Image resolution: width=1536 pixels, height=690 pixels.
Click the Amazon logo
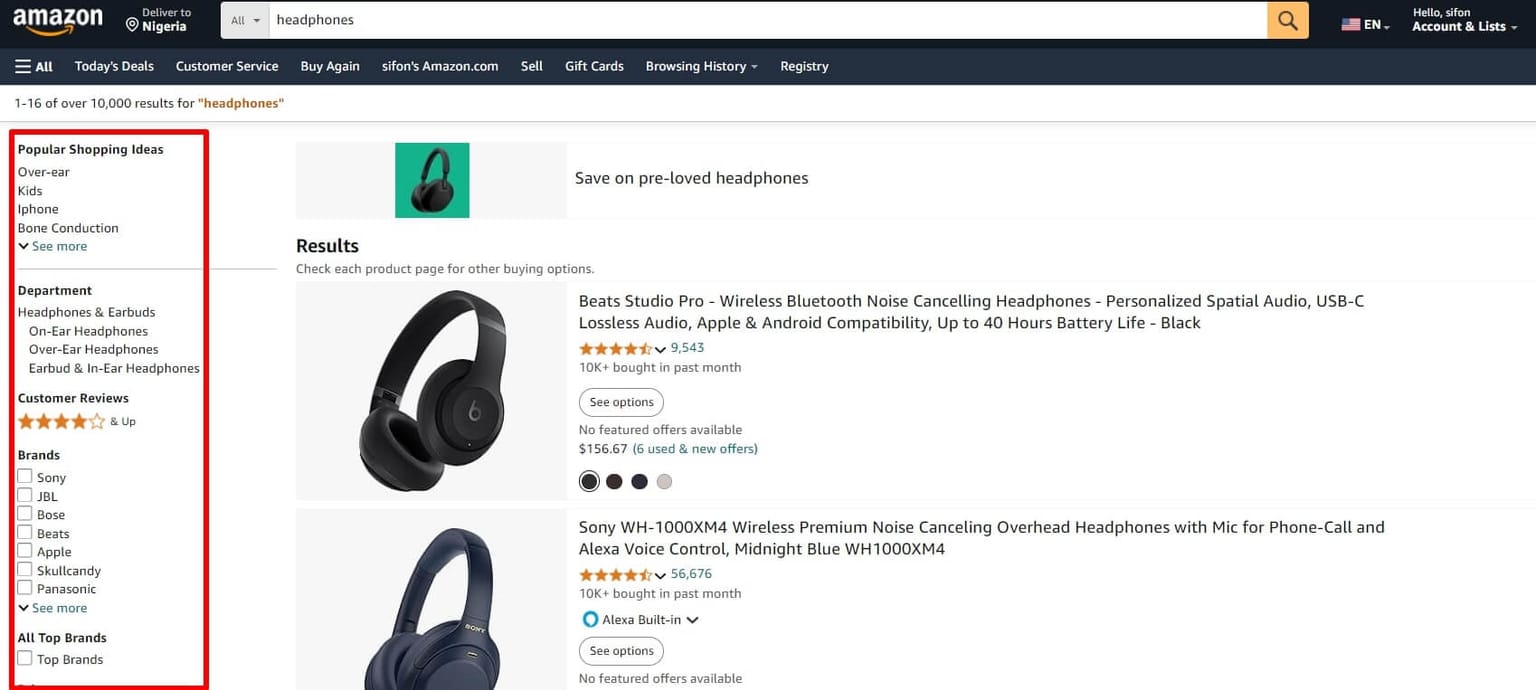pyautogui.click(x=57, y=19)
